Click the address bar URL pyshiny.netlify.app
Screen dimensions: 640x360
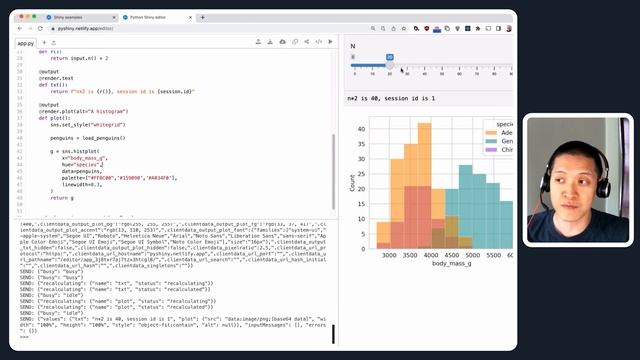[x=85, y=29]
